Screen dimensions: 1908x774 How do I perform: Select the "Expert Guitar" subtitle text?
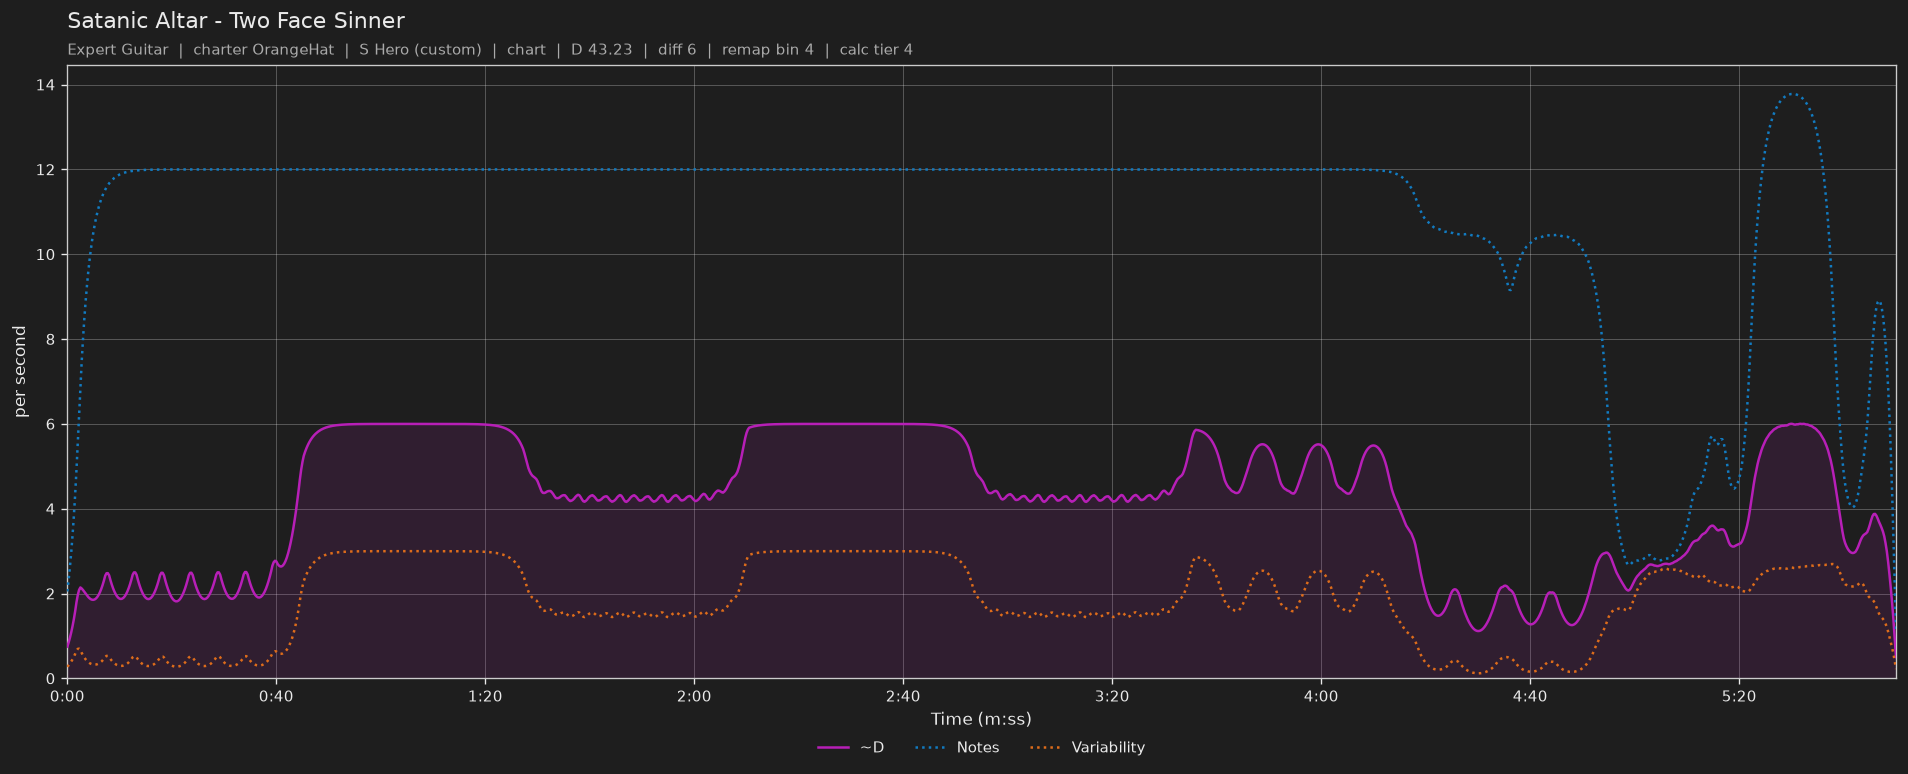[118, 50]
